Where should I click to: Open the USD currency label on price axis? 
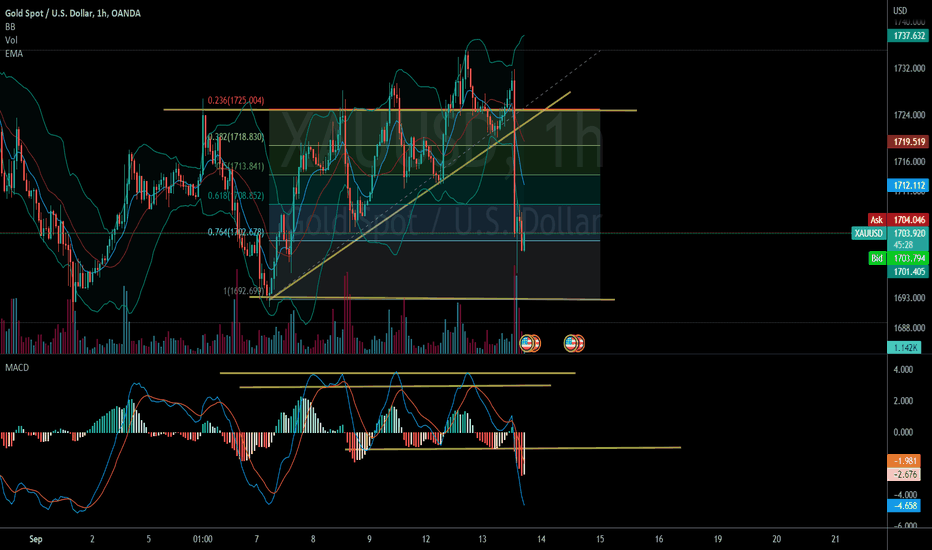[900, 10]
